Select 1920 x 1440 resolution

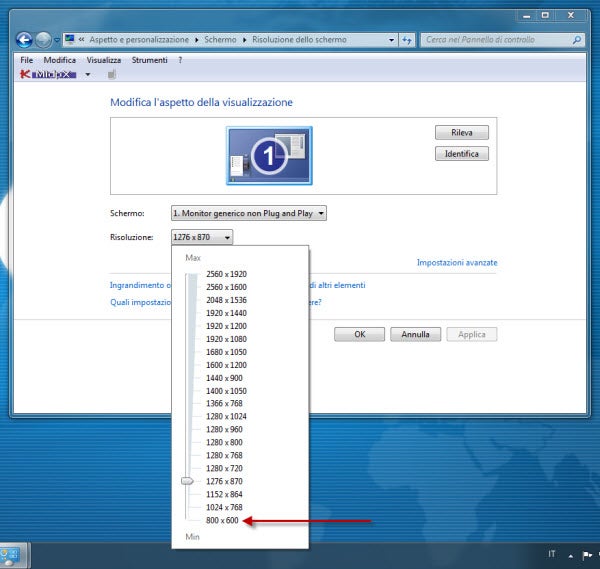(226, 313)
